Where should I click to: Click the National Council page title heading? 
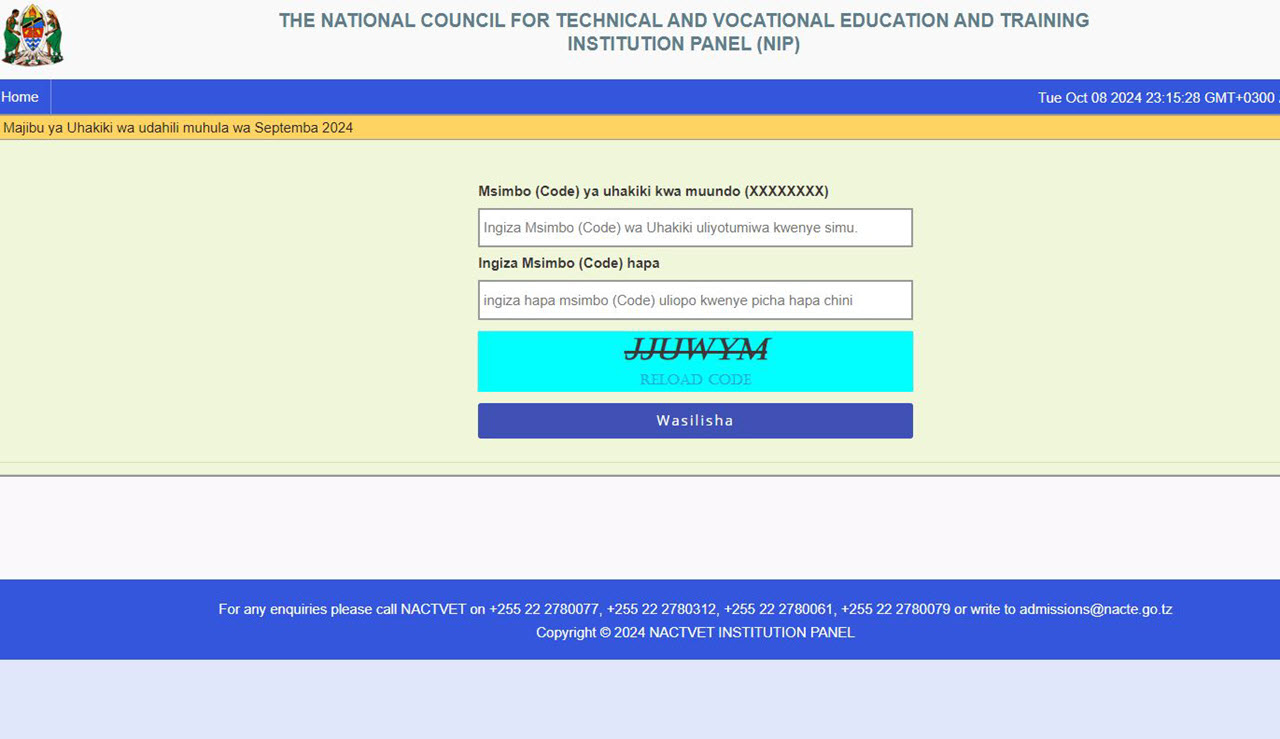point(684,32)
